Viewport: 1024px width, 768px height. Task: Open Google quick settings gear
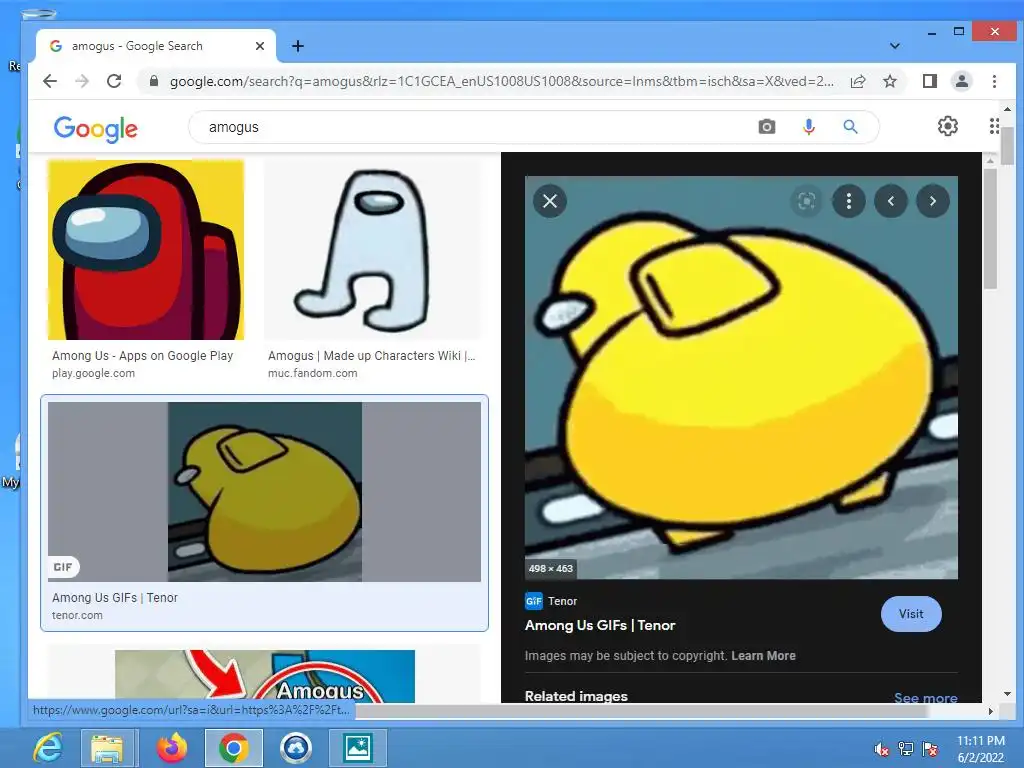(948, 126)
